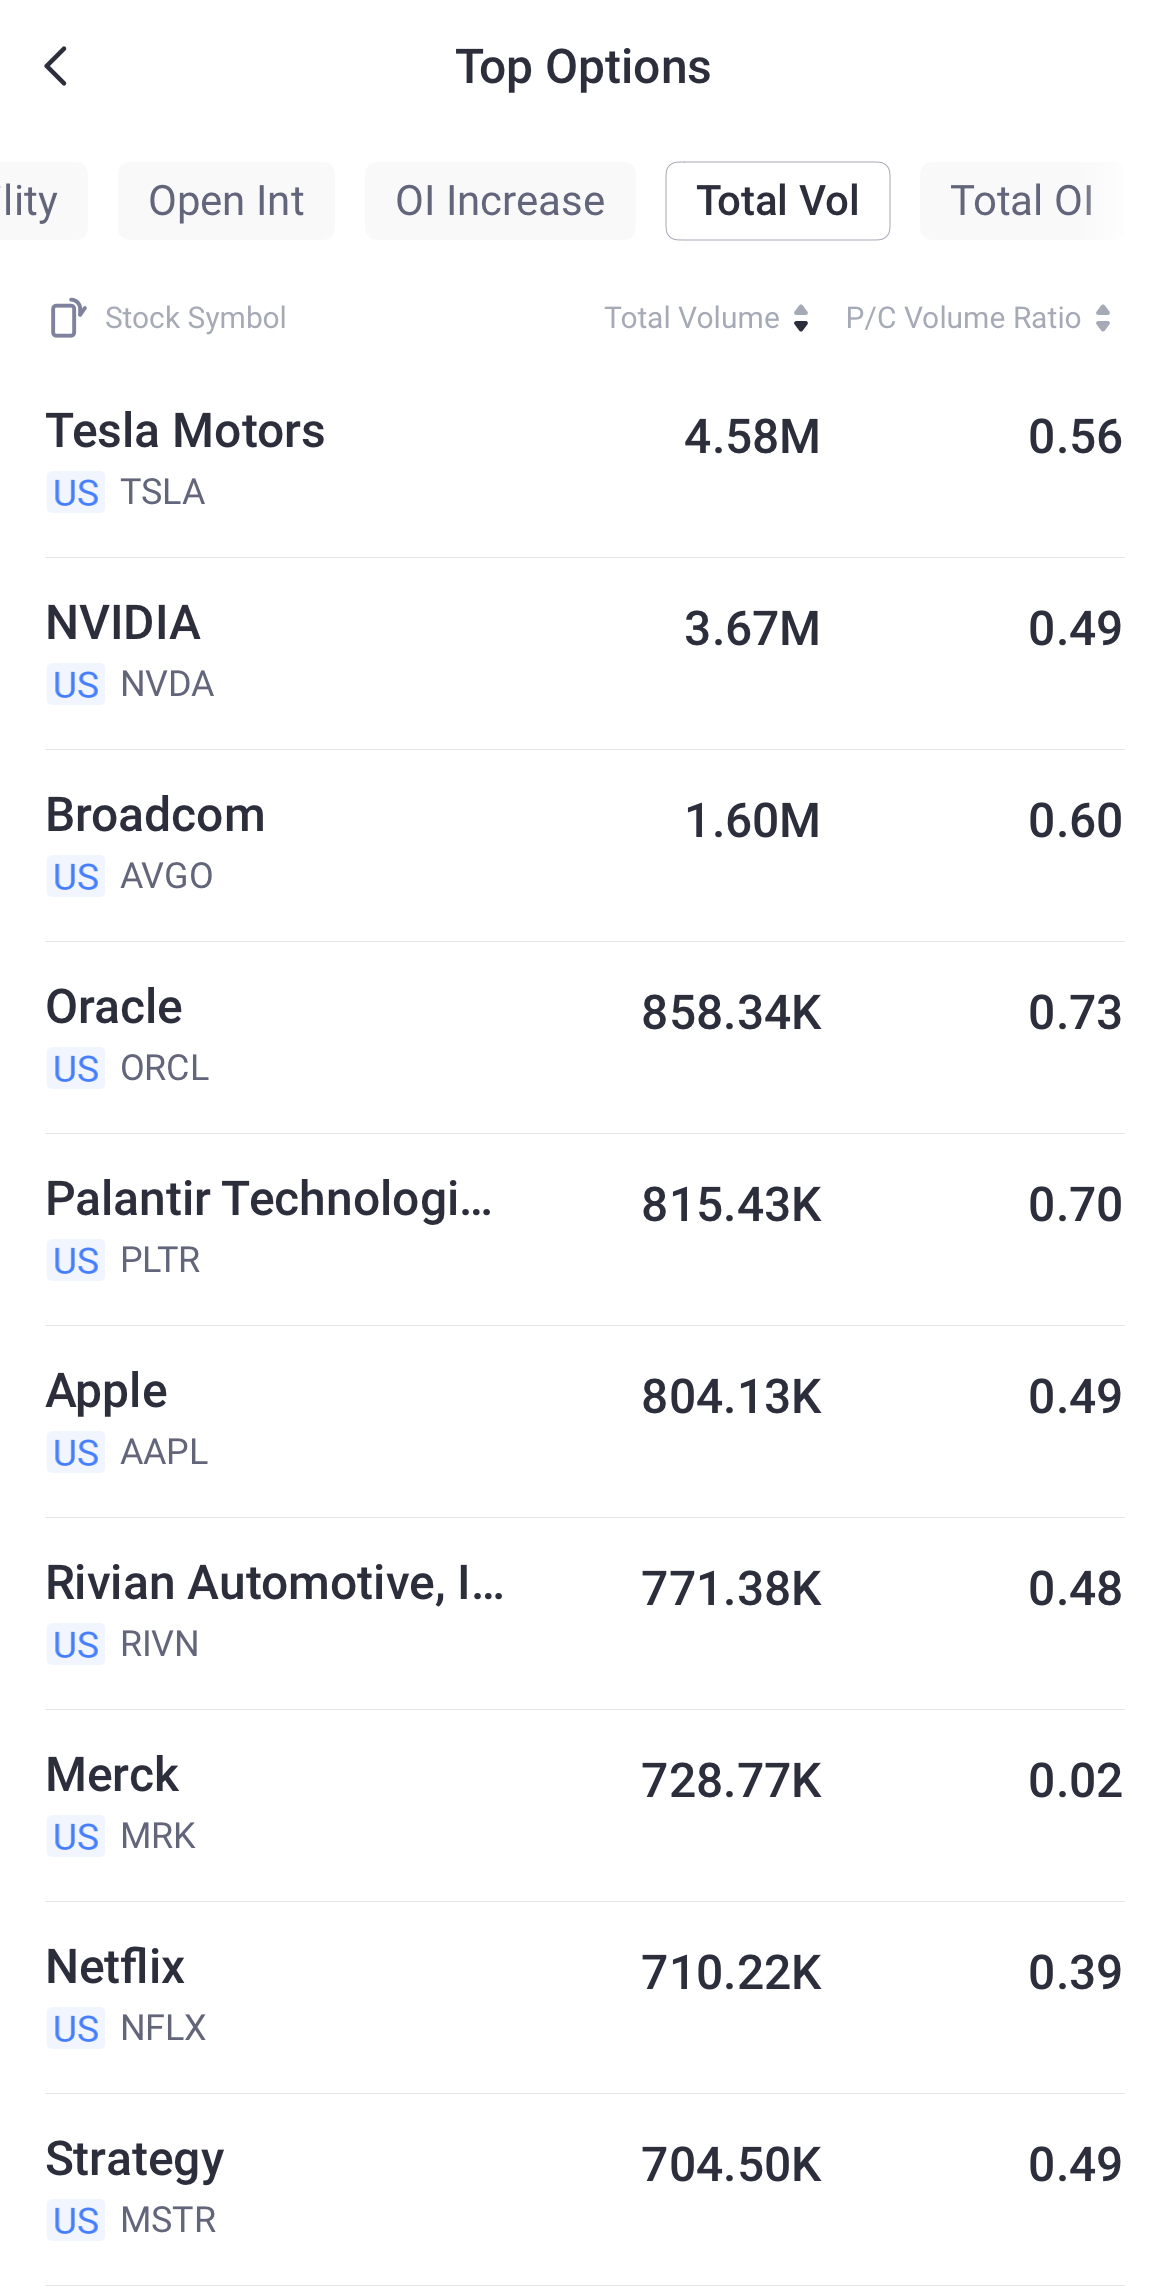Tap the Stock Symbol column header
The width and height of the screenshot is (1170, 2289).
195,318
